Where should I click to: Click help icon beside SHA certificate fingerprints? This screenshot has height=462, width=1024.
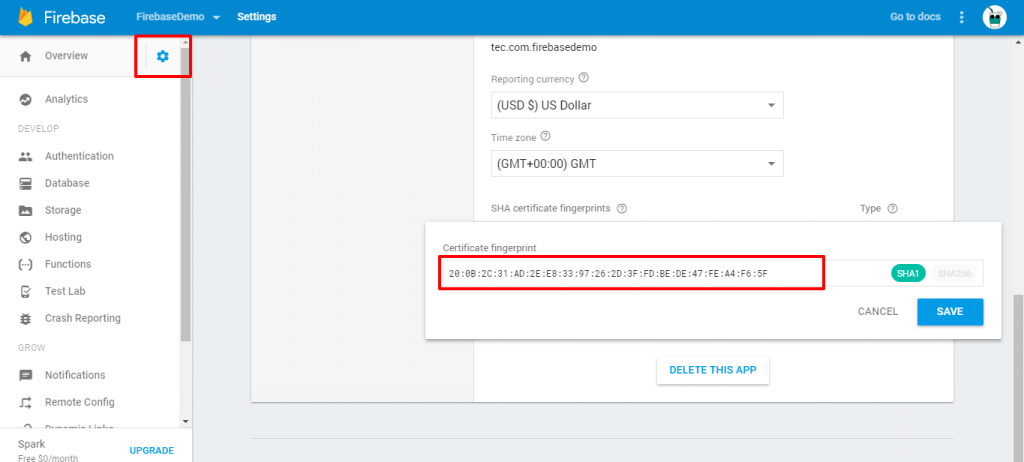pos(622,209)
